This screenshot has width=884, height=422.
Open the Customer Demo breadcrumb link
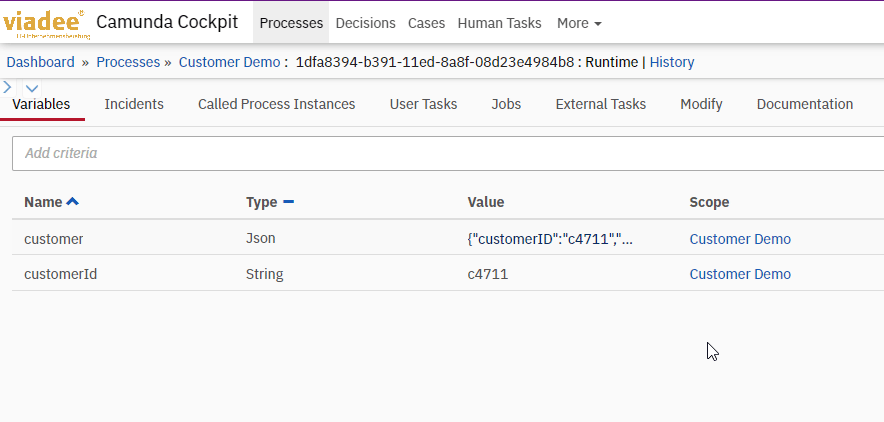(229, 62)
